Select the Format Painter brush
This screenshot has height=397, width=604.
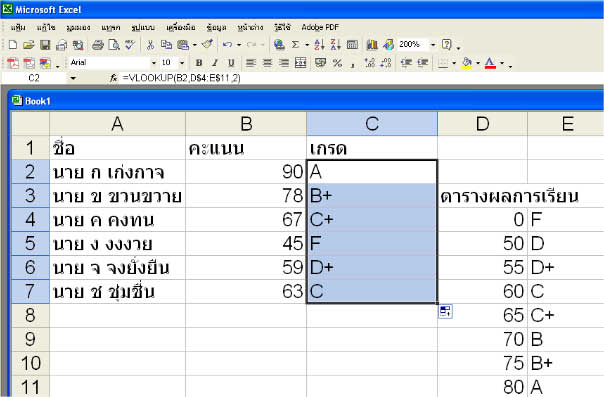[x=208, y=45]
